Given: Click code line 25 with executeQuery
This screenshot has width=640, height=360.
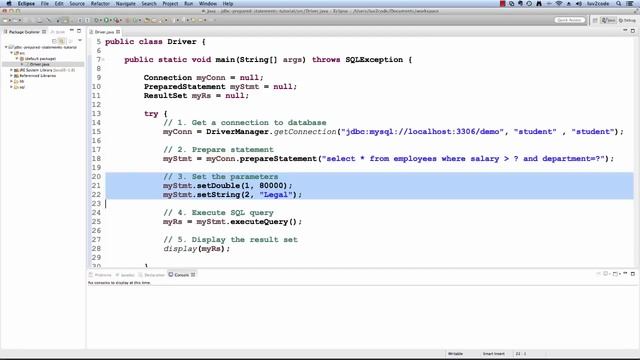Looking at the screenshot, I should point(232,222).
